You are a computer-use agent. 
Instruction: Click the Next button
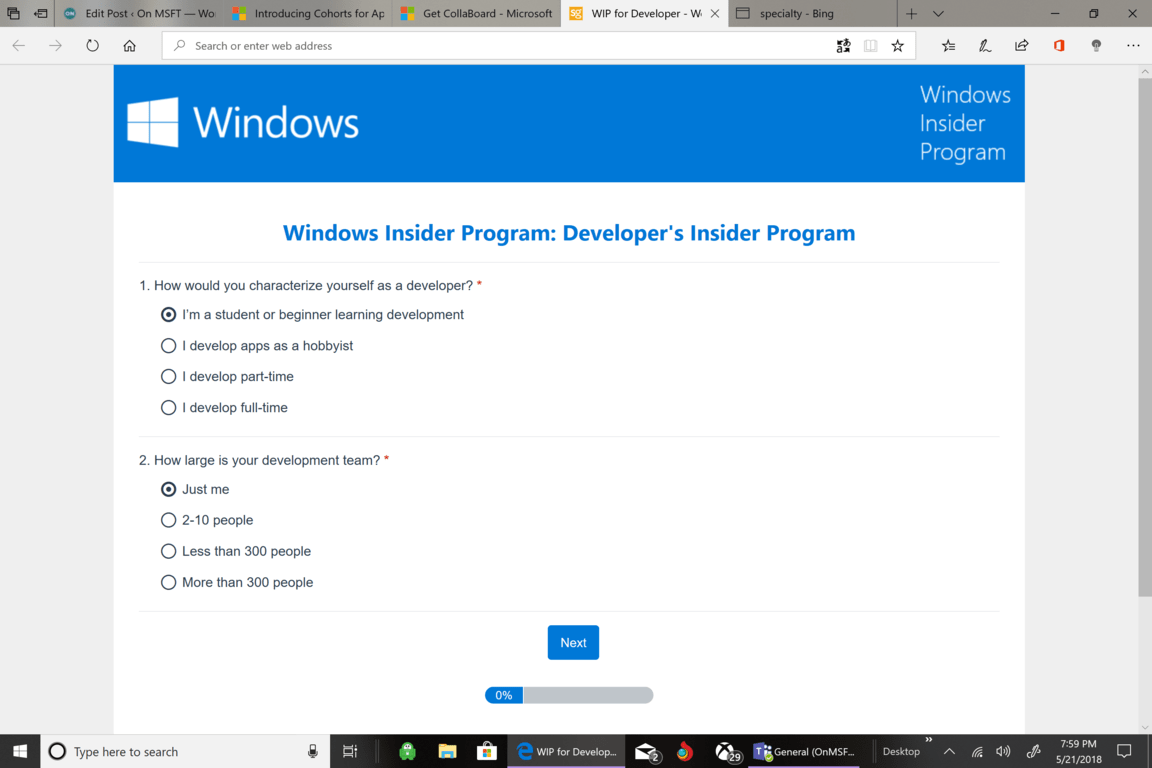coord(573,642)
